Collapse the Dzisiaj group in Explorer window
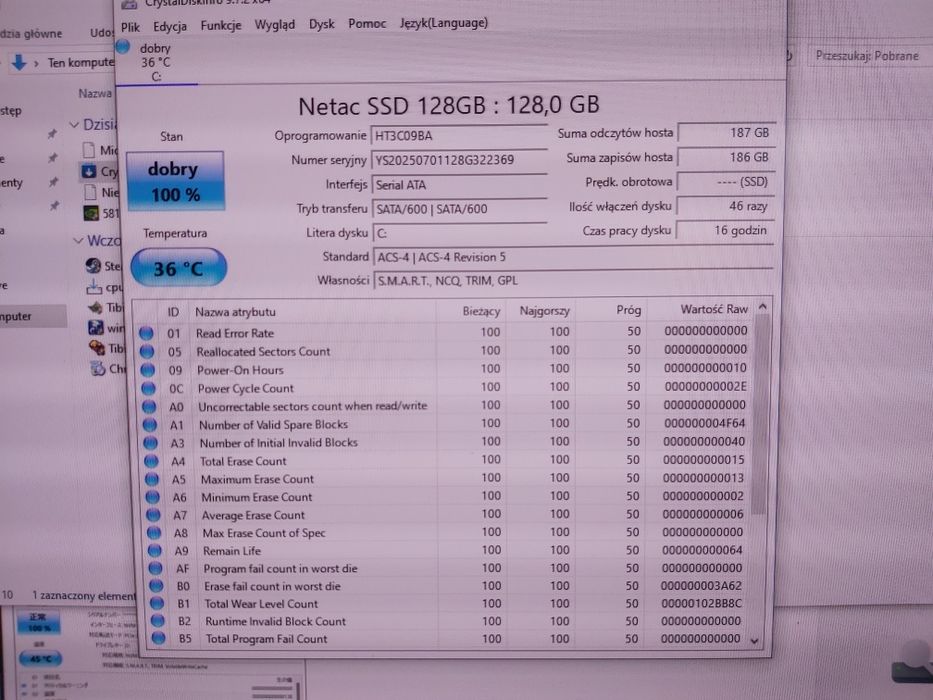Image resolution: width=933 pixels, height=700 pixels. tap(74, 125)
